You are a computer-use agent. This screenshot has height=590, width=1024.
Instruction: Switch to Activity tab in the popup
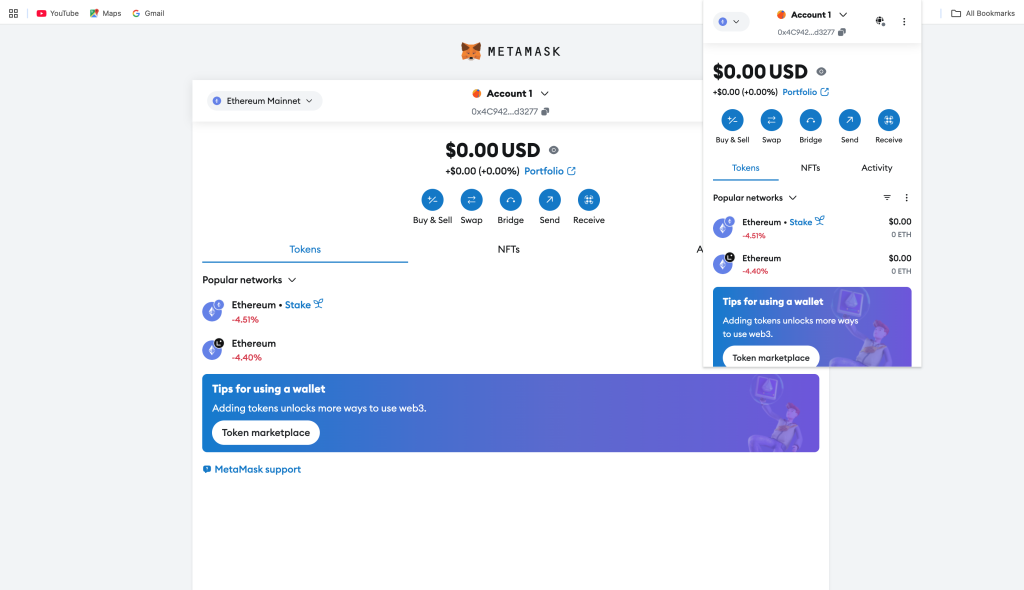click(x=876, y=168)
